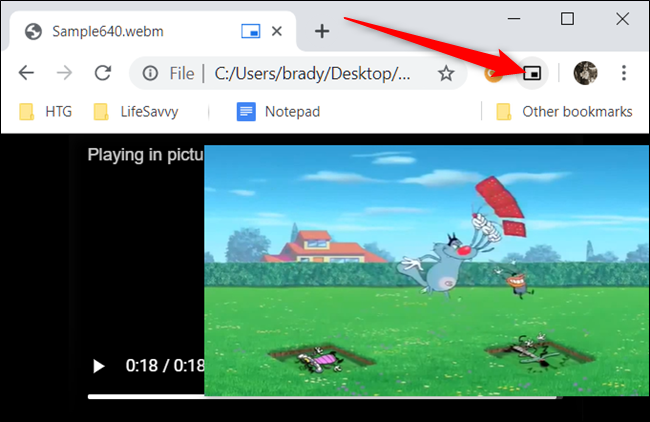This screenshot has width=650, height=422.
Task: Maximize the Chrome window
Action: pos(568,19)
